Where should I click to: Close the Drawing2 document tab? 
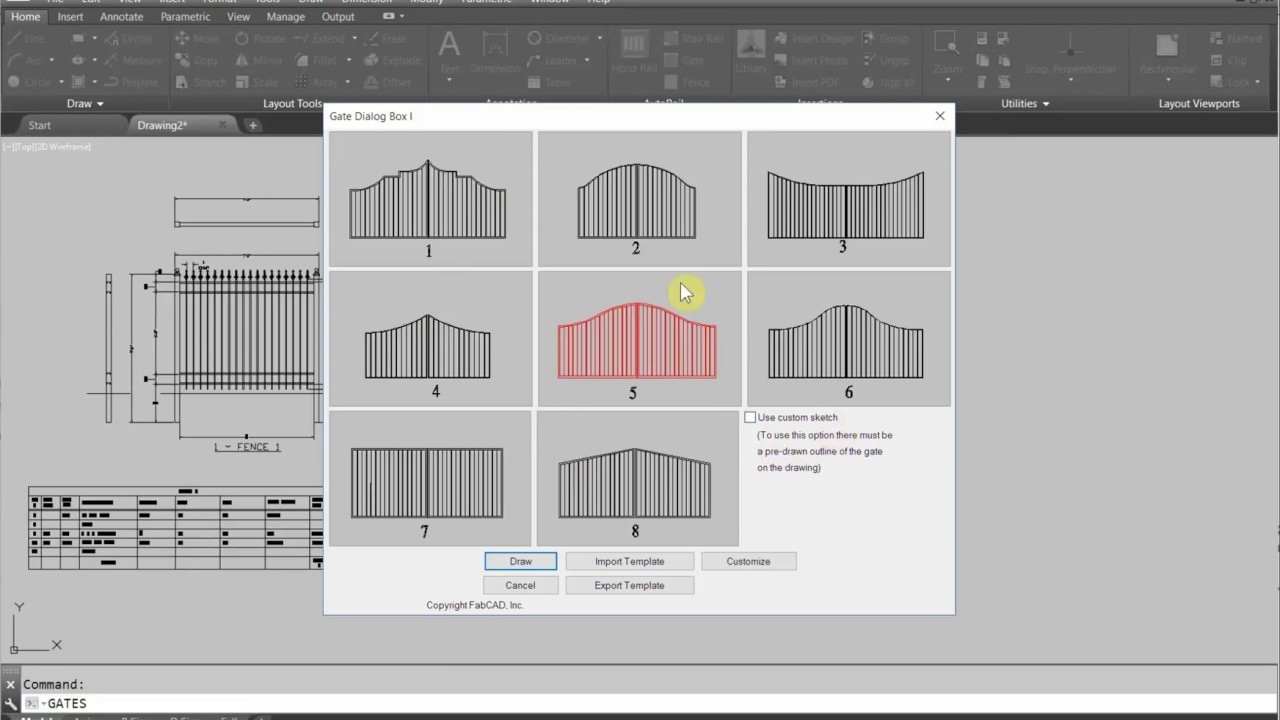[x=222, y=125]
